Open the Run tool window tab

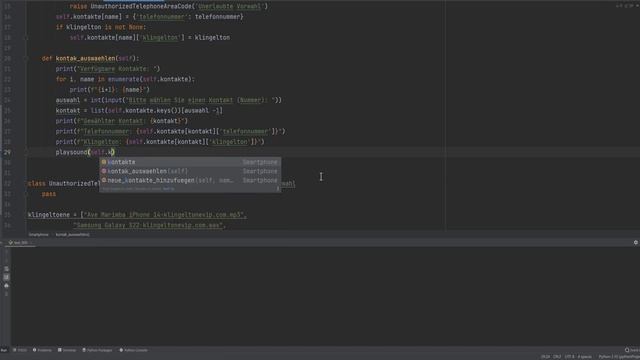pos(4,350)
